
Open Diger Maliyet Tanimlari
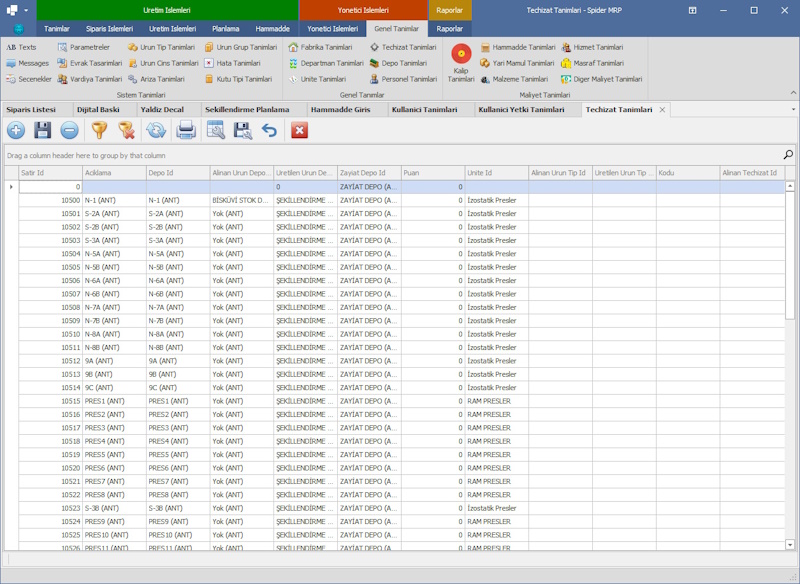pyautogui.click(x=602, y=79)
